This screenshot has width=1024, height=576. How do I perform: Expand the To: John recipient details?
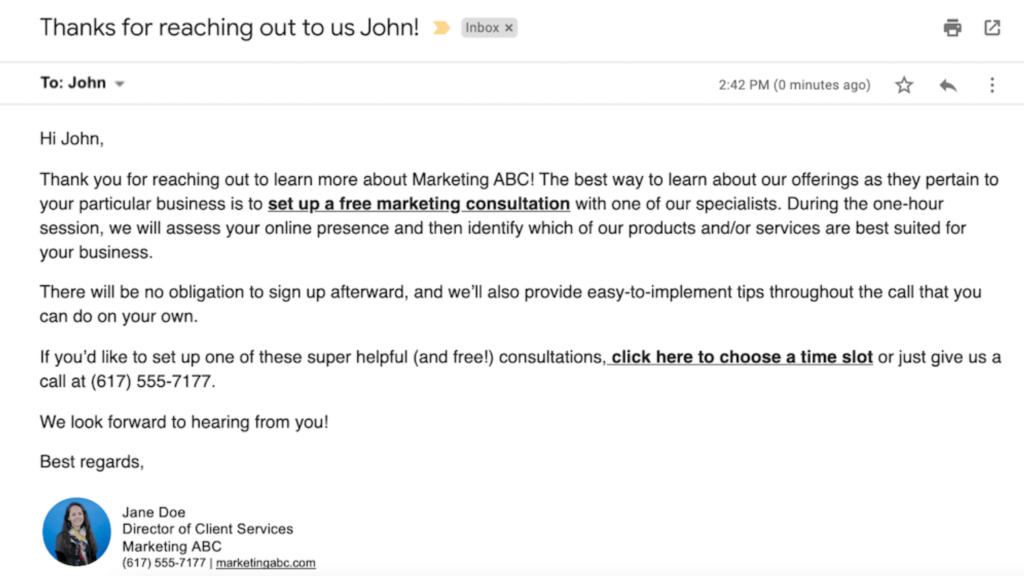coord(119,83)
